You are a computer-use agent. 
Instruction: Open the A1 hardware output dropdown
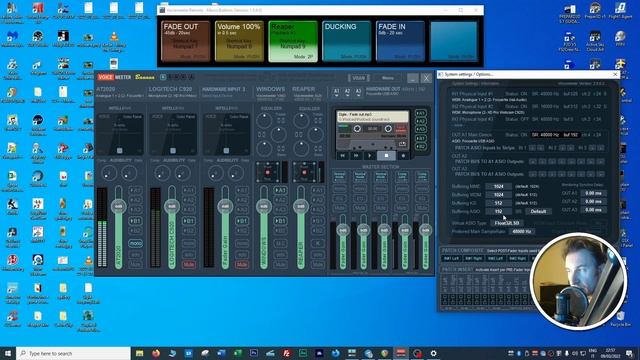(x=336, y=92)
